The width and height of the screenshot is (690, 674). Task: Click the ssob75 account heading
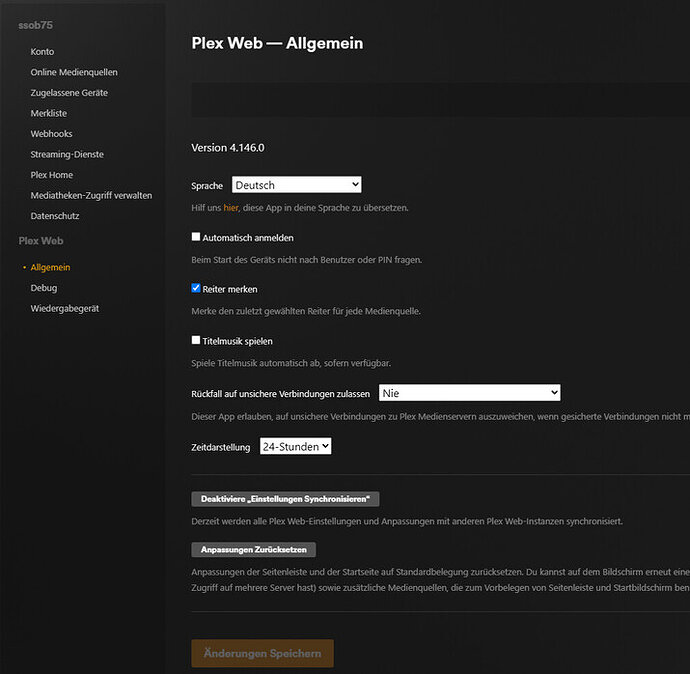tap(35, 26)
